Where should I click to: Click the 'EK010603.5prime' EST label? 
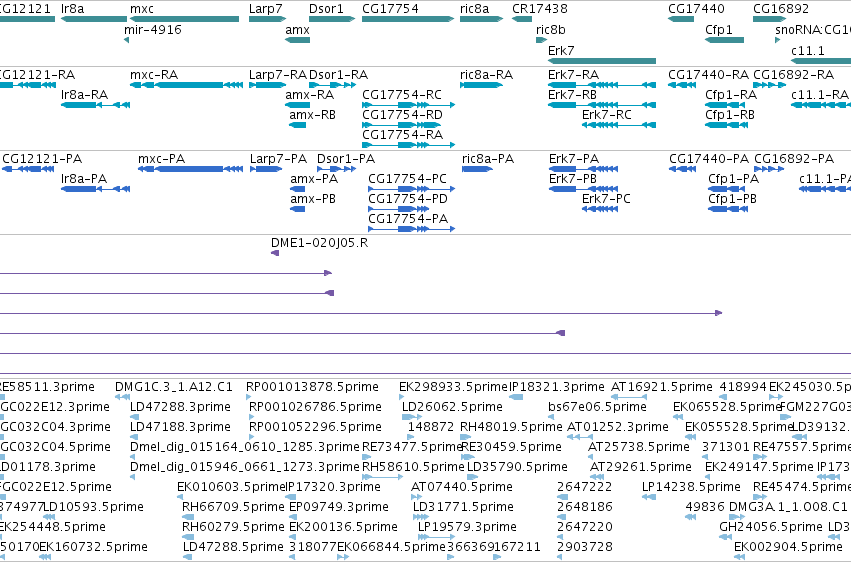click(231, 487)
